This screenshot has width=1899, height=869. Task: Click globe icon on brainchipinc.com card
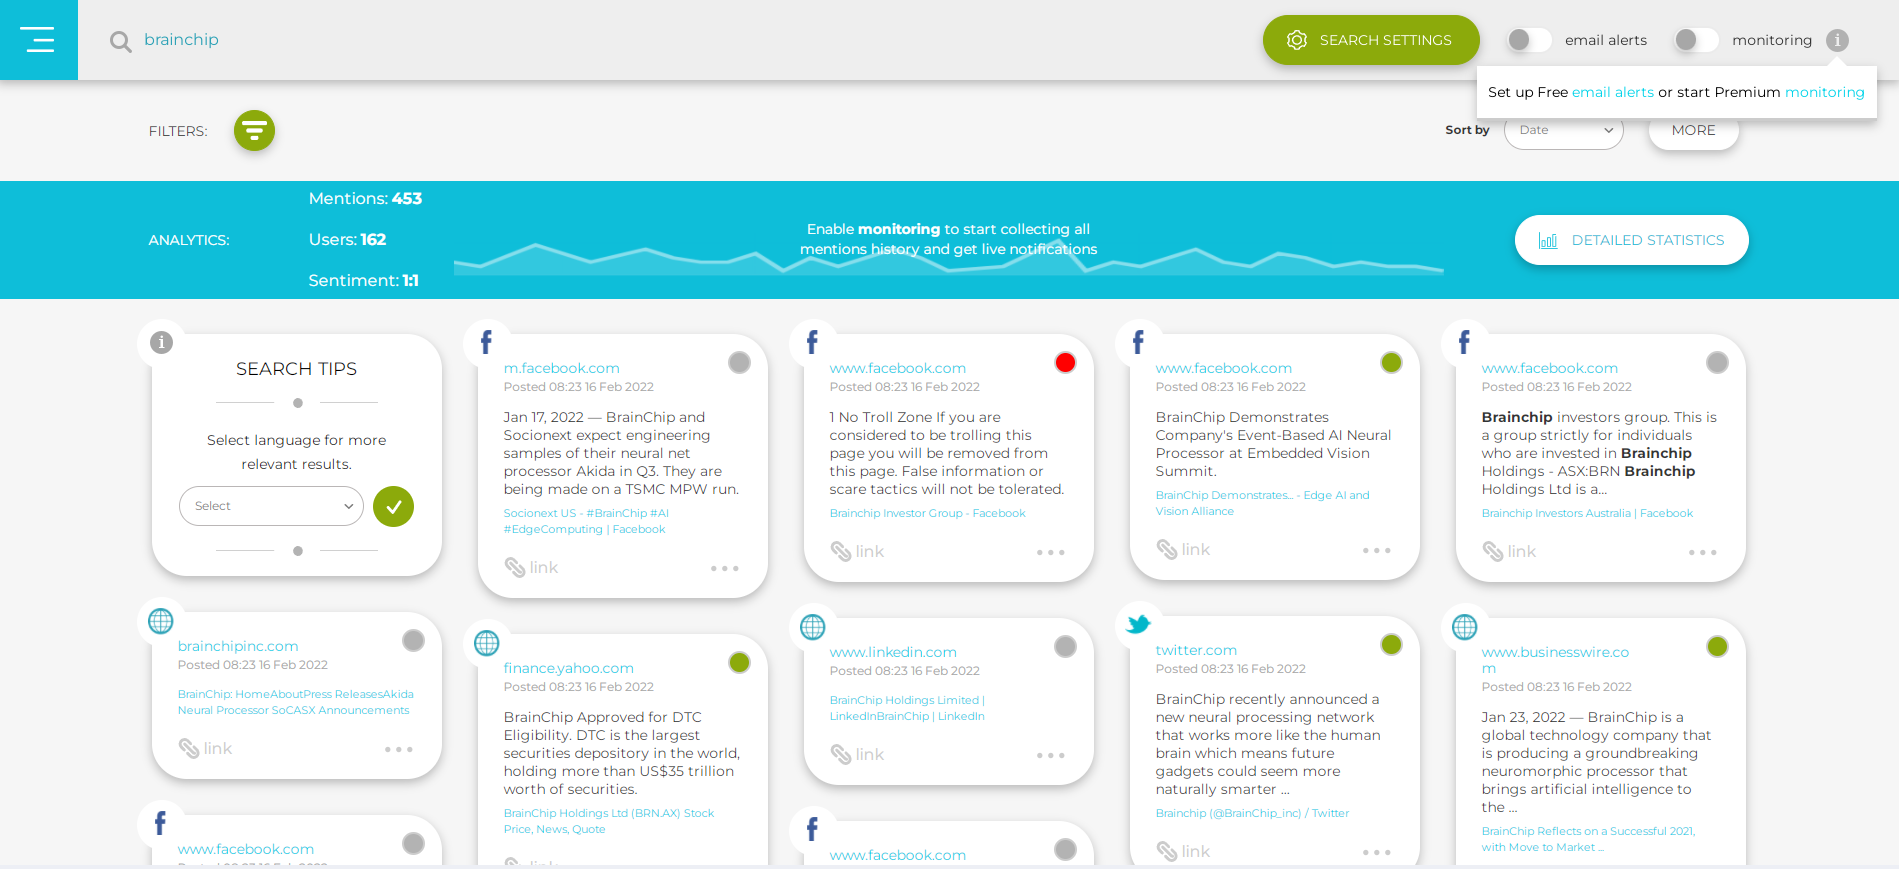pyautogui.click(x=161, y=621)
